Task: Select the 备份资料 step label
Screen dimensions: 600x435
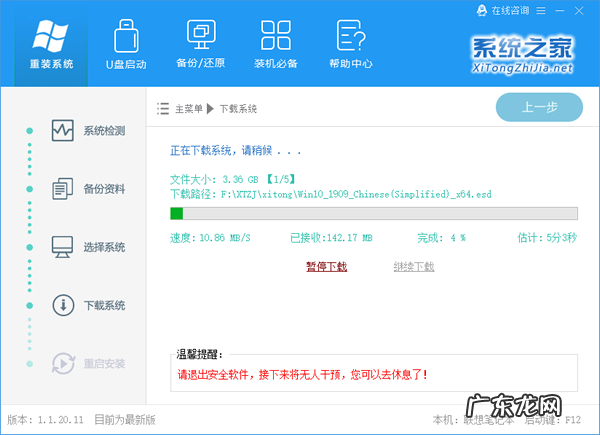Action: (x=104, y=189)
